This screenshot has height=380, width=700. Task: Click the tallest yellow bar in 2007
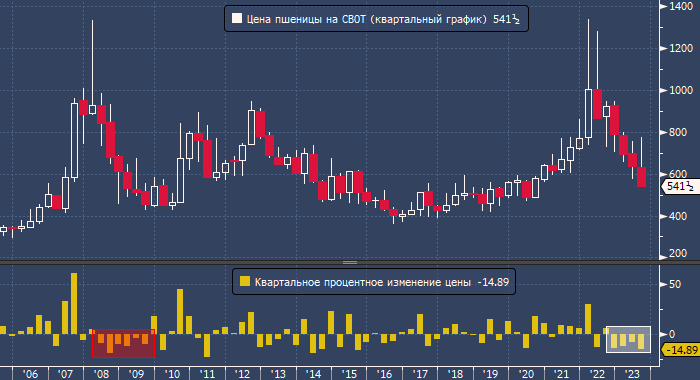[x=74, y=304]
